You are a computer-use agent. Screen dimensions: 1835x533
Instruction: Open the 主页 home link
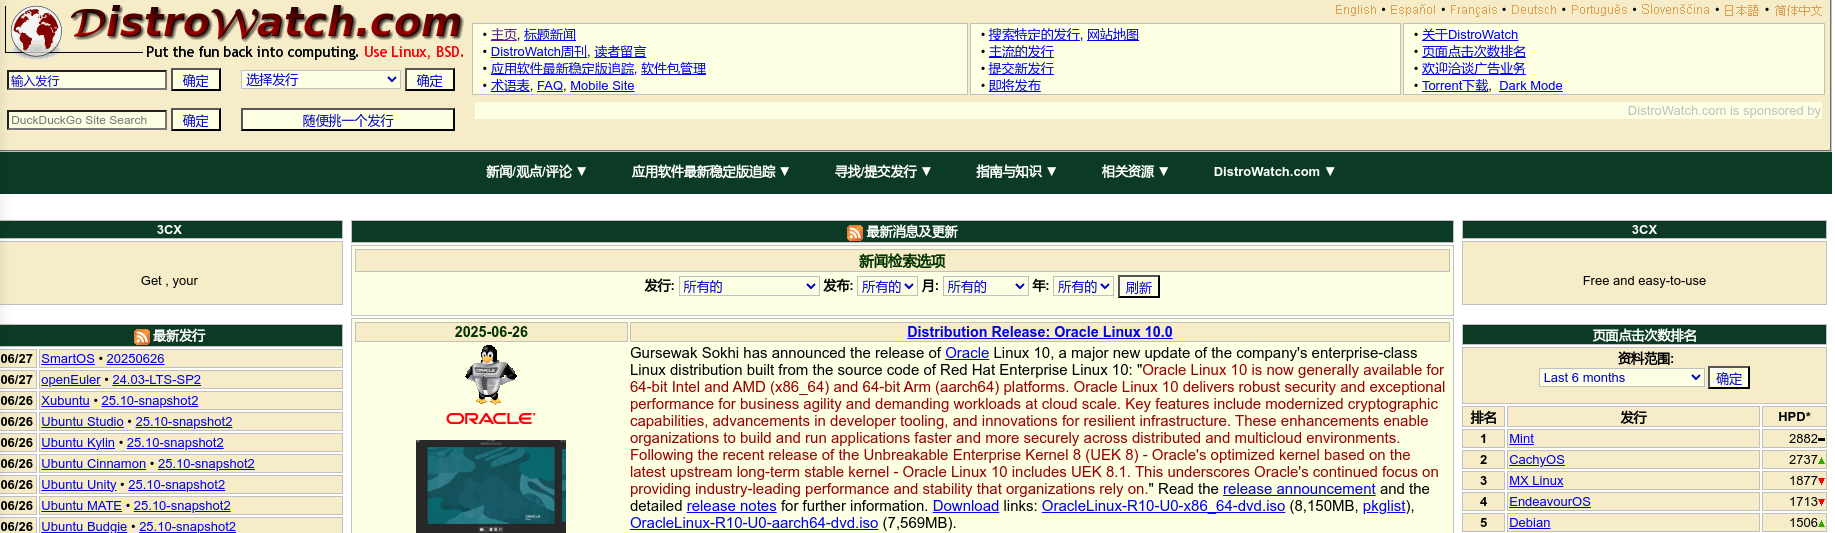[x=503, y=35]
